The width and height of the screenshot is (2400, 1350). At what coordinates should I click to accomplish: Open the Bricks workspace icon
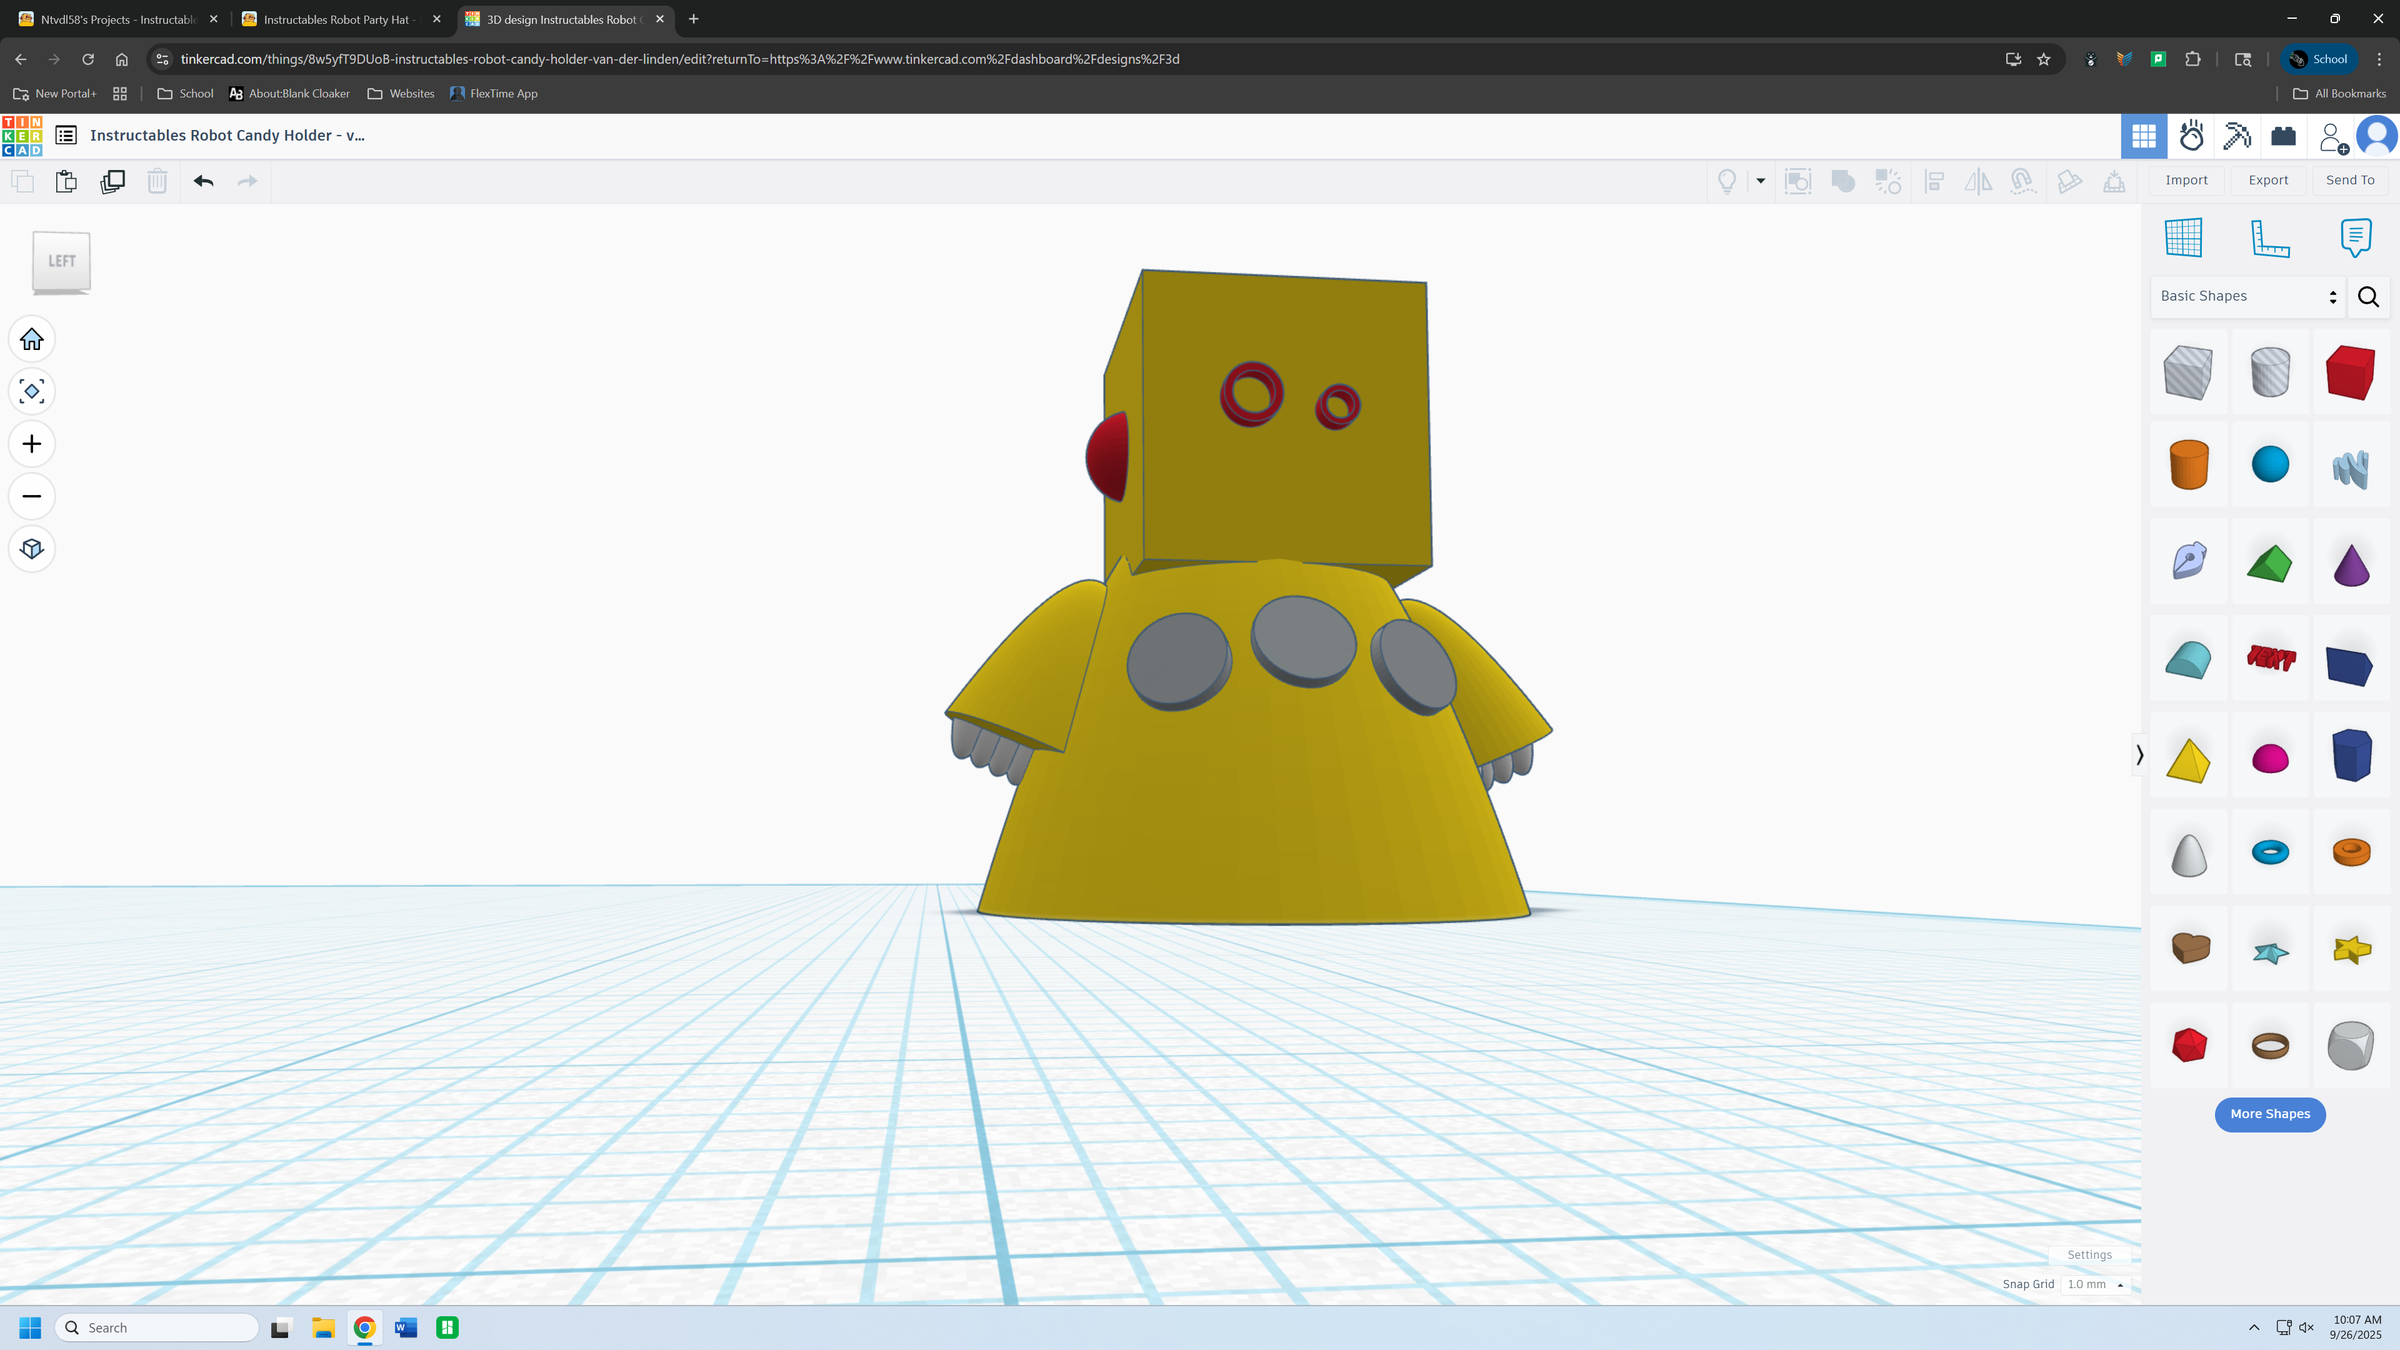(x=2284, y=136)
